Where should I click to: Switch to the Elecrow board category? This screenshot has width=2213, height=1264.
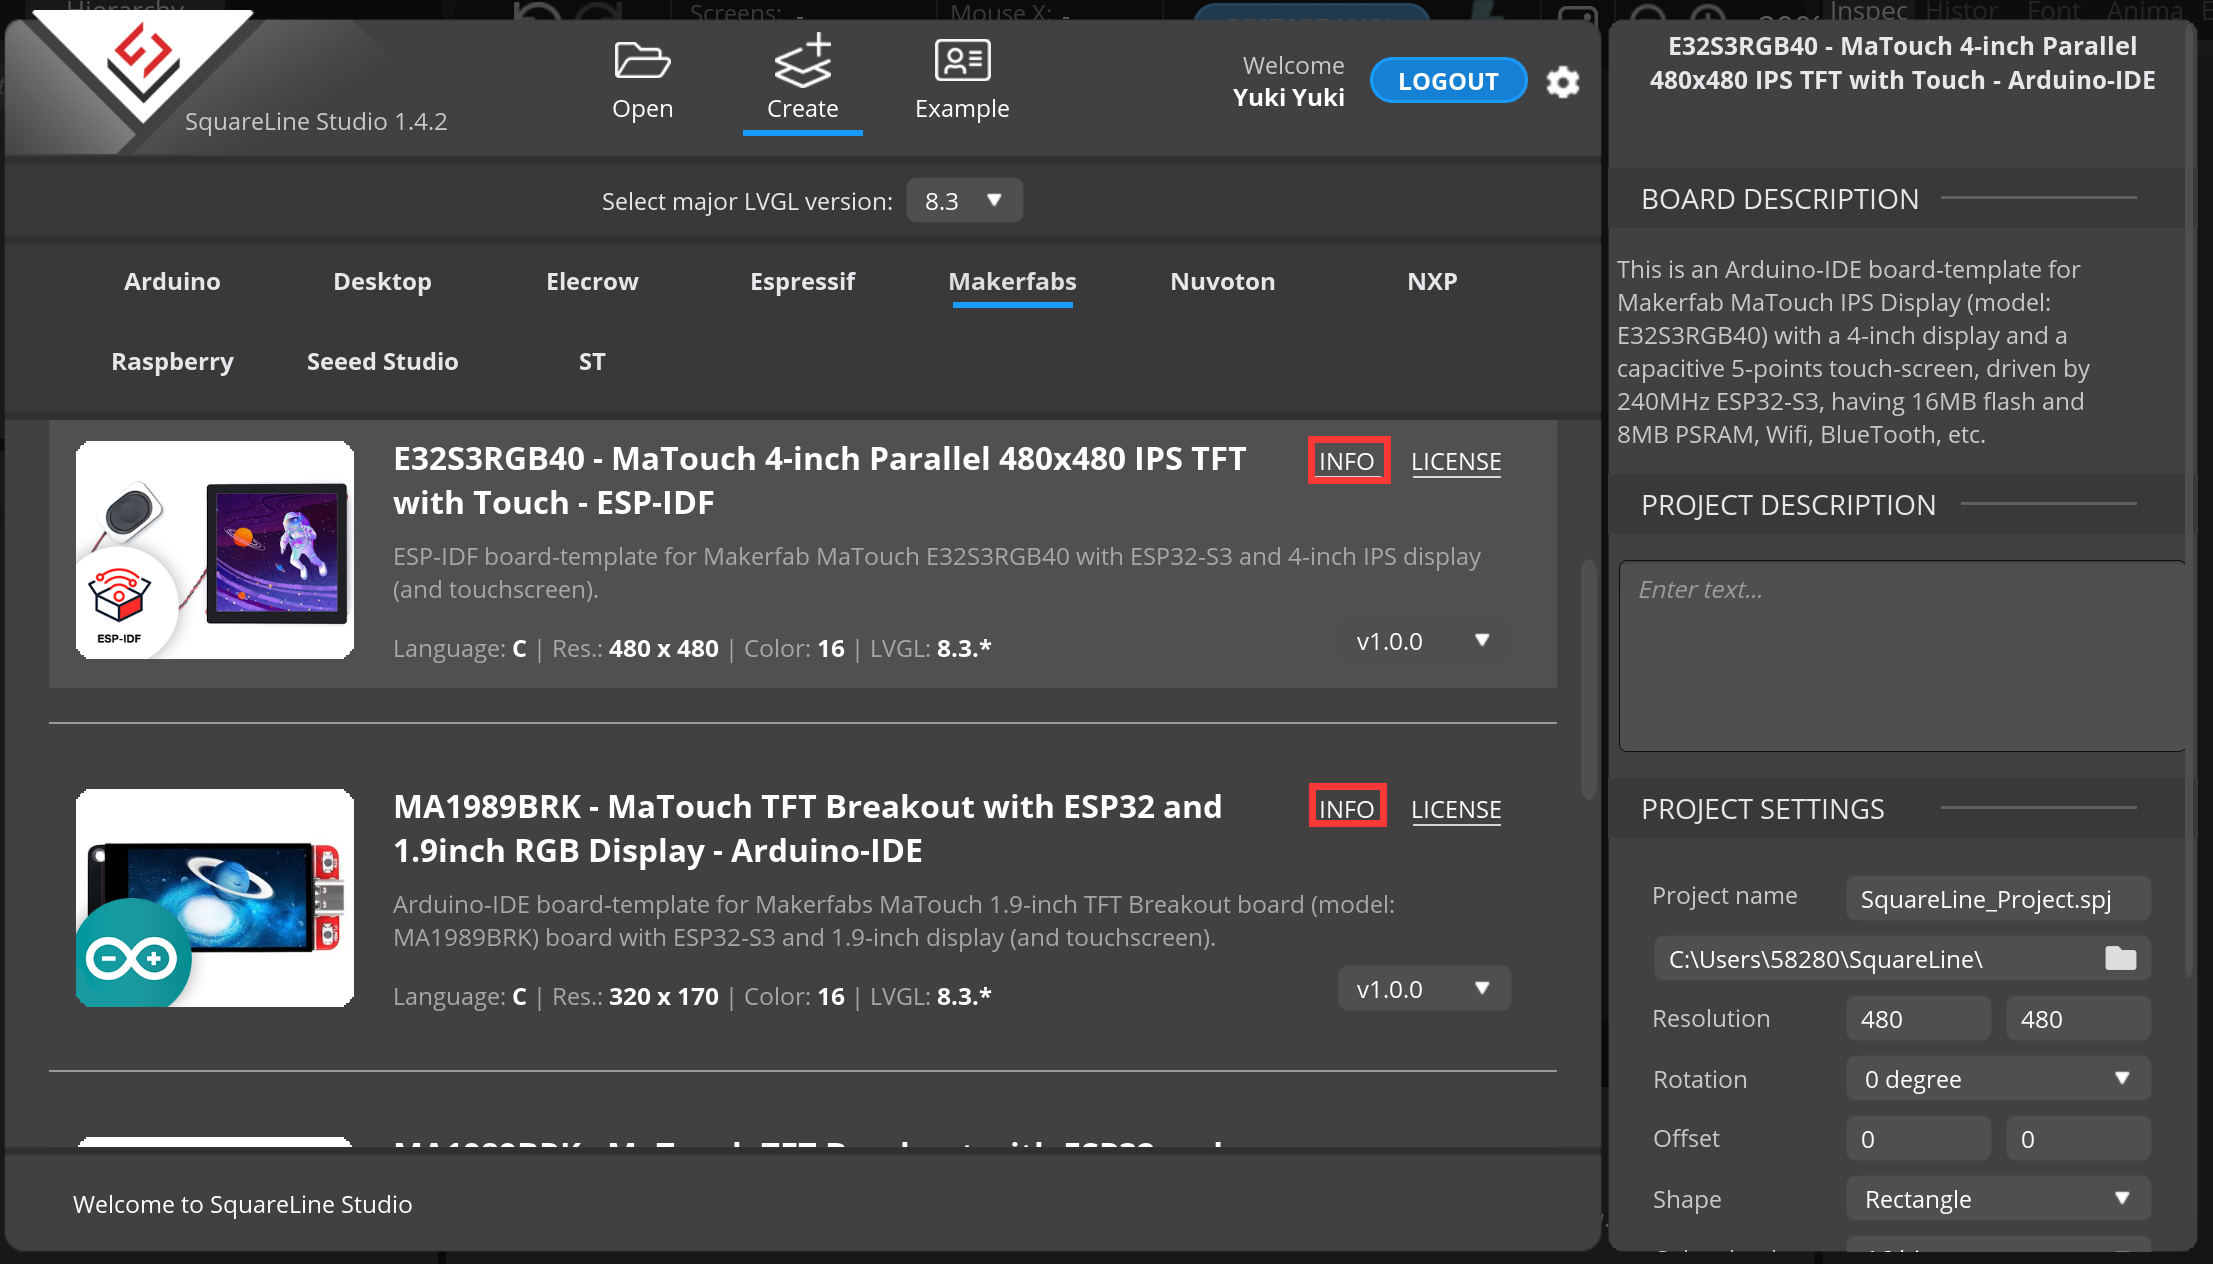click(x=592, y=281)
